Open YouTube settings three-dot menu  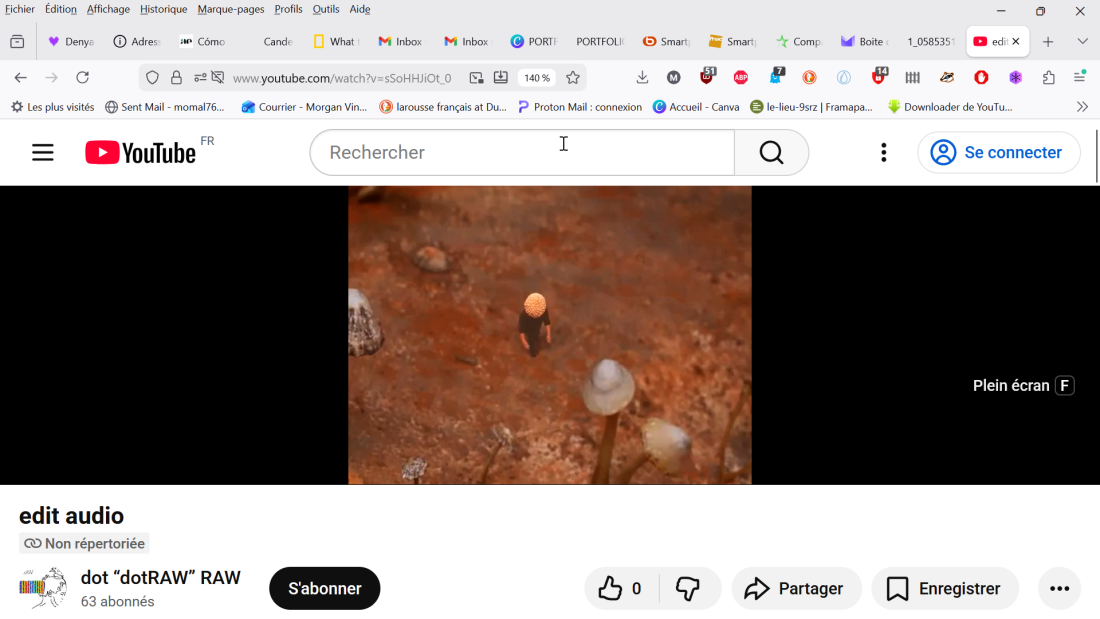point(883,152)
